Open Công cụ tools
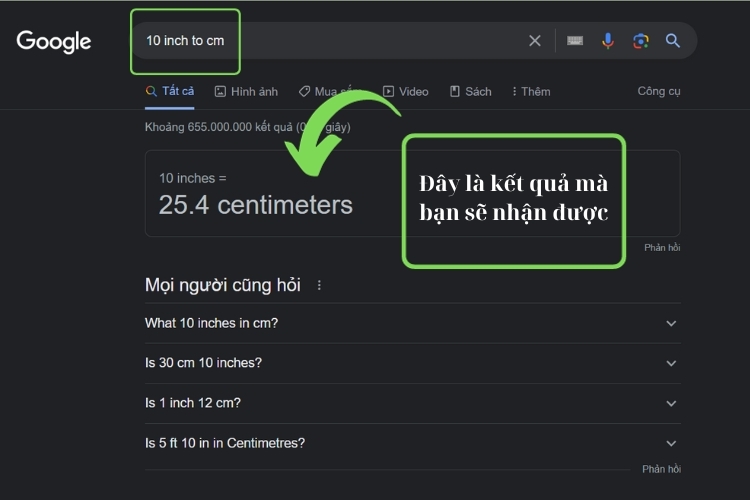The width and height of the screenshot is (750, 500). 659,91
